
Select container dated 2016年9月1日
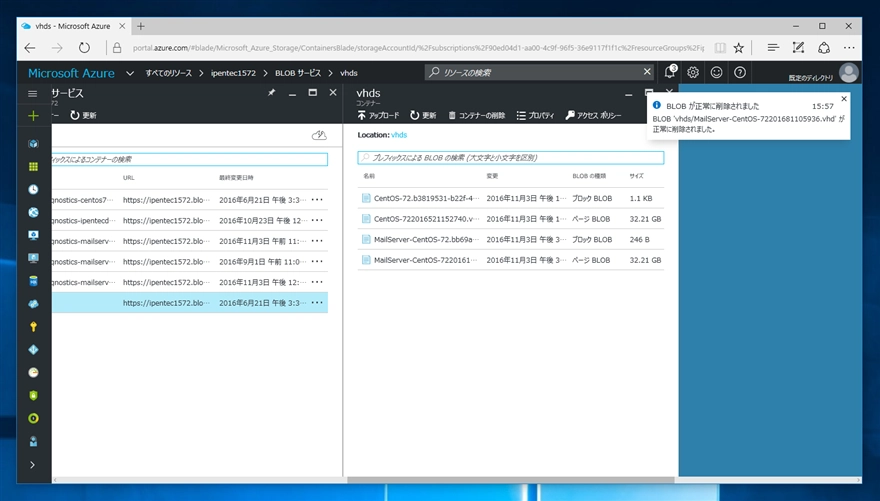pyautogui.click(x=190, y=261)
